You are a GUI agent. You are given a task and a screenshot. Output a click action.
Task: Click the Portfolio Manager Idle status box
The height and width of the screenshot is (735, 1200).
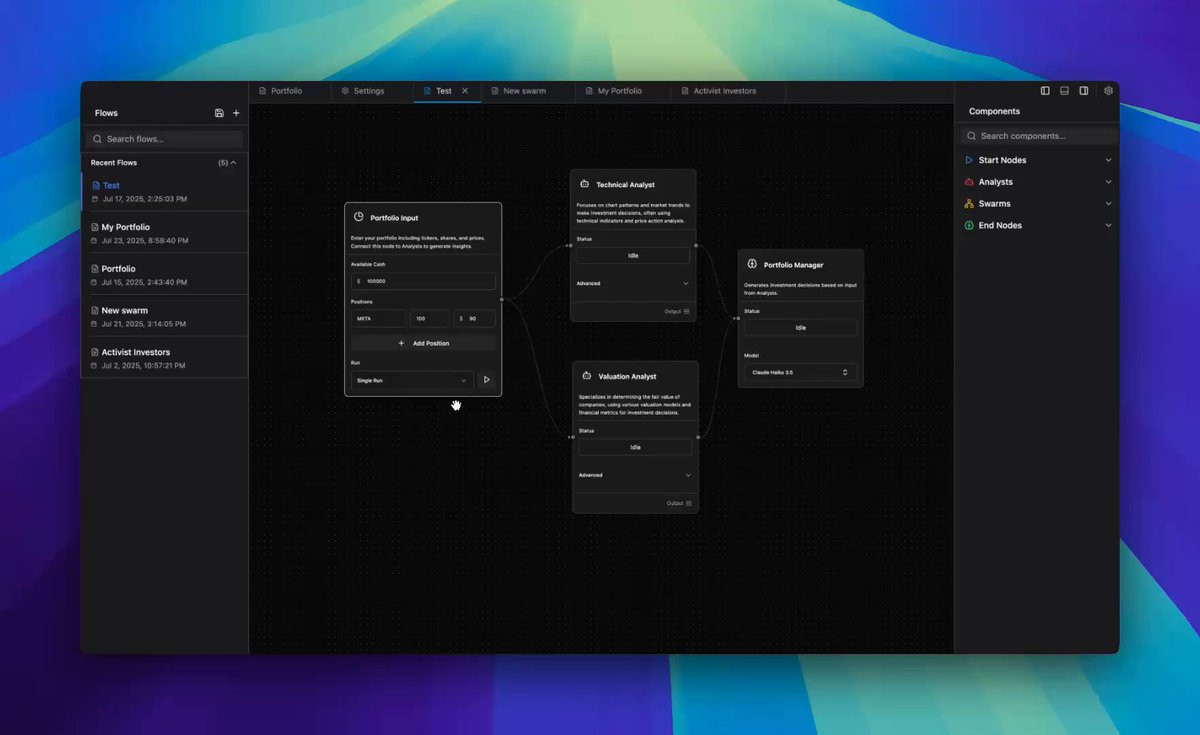(x=801, y=328)
